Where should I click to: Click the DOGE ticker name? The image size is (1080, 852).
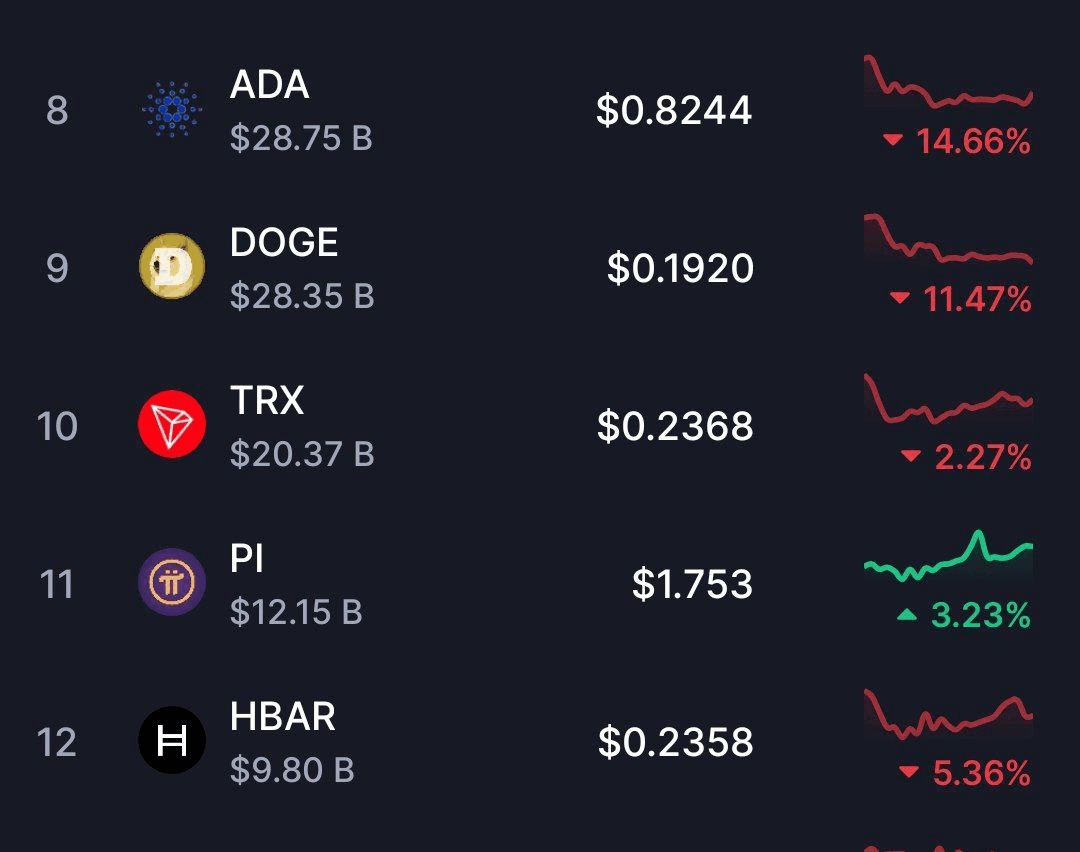pos(284,242)
